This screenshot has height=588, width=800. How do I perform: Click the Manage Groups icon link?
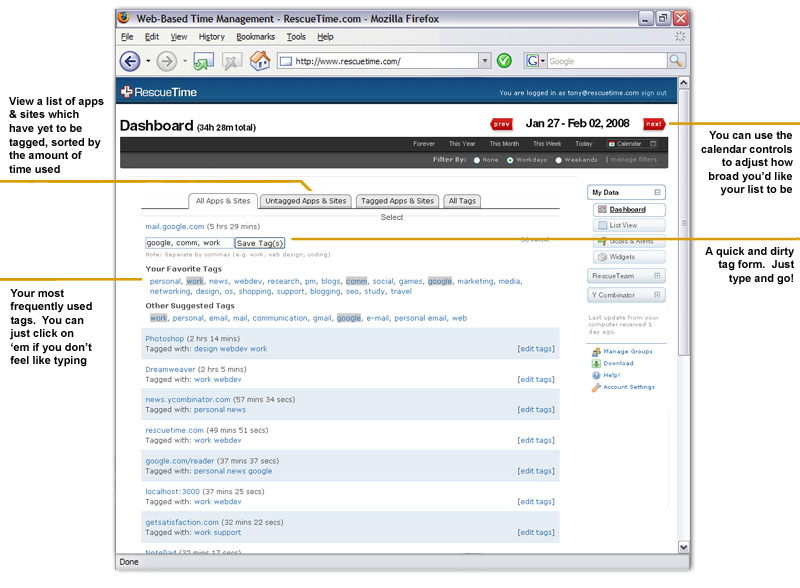click(x=622, y=352)
